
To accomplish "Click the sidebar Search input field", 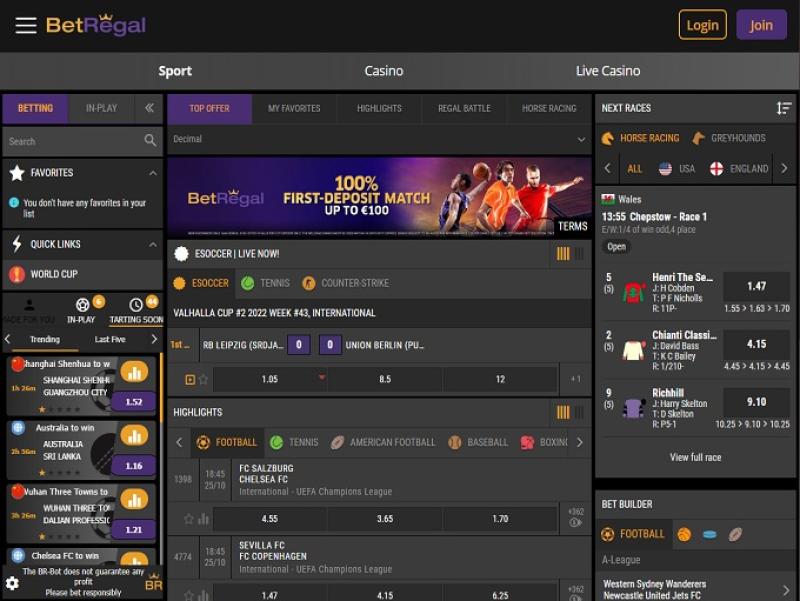I will click(x=70, y=141).
